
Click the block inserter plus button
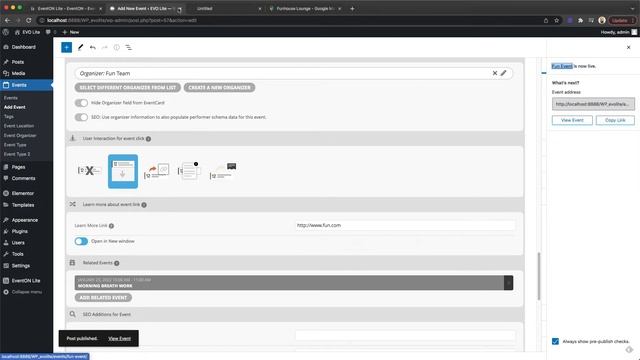click(67, 47)
